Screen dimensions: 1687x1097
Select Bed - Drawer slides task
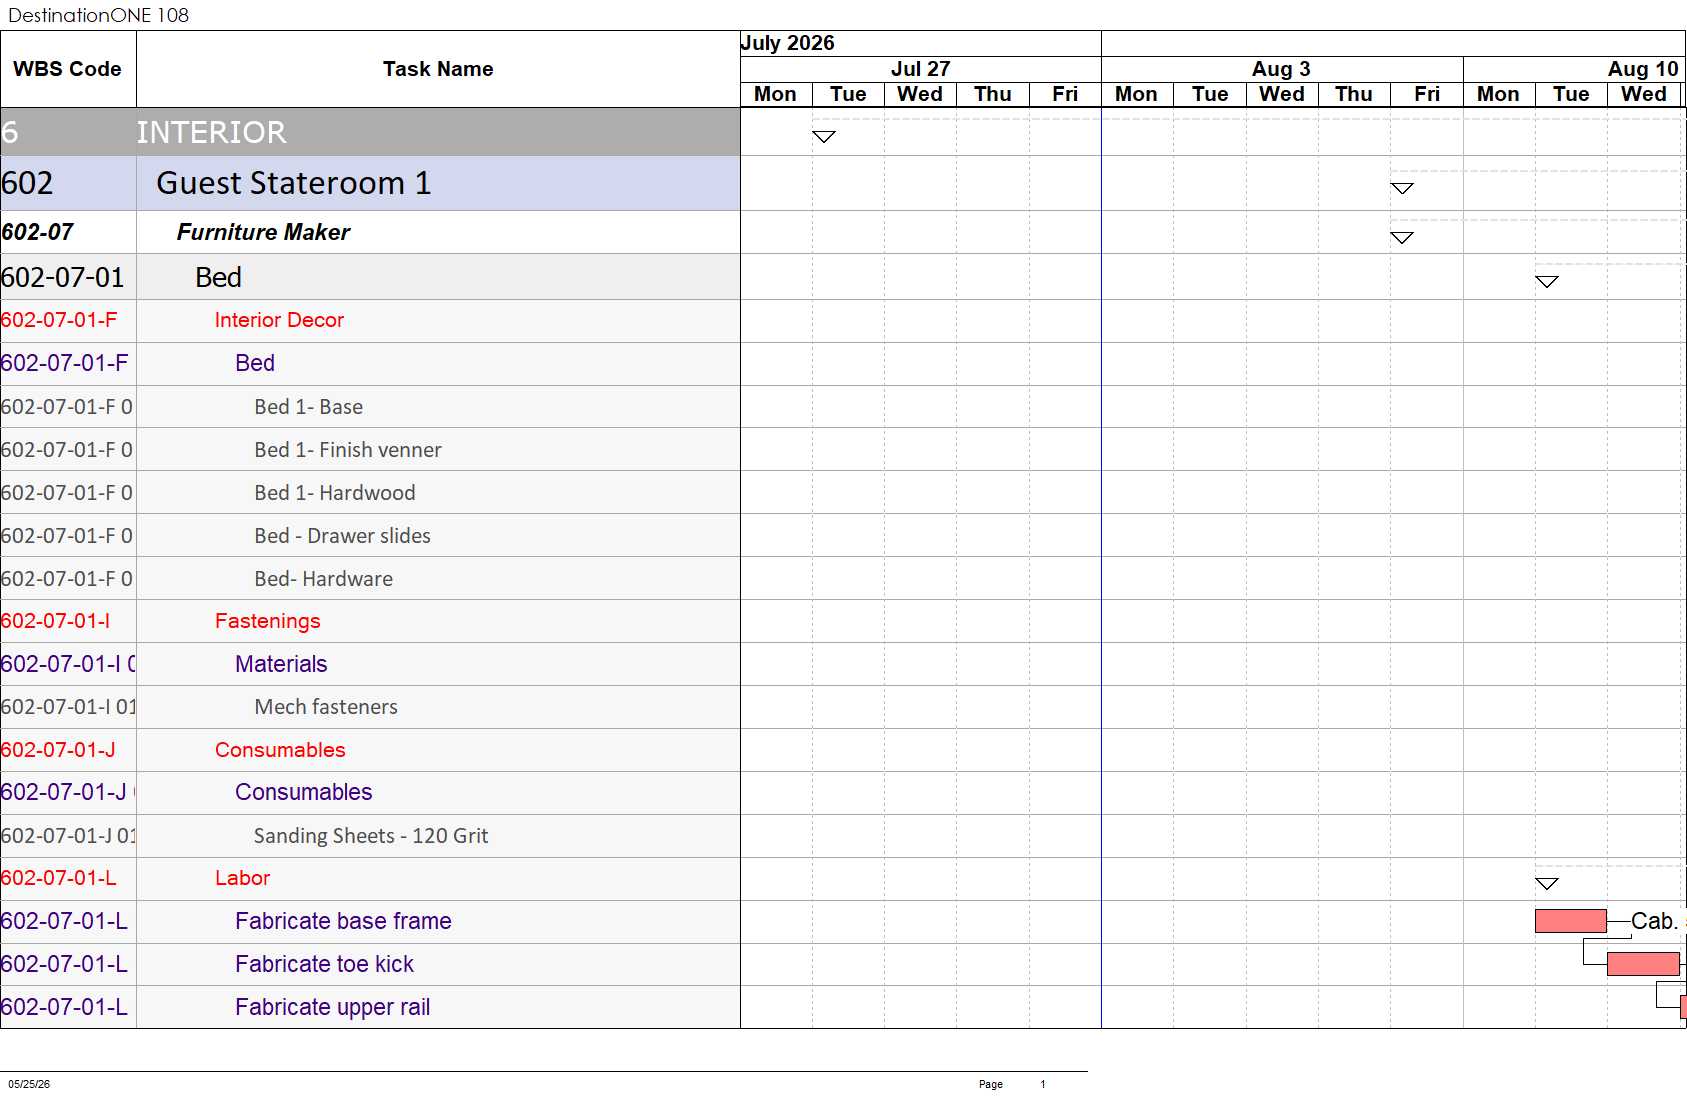click(342, 536)
